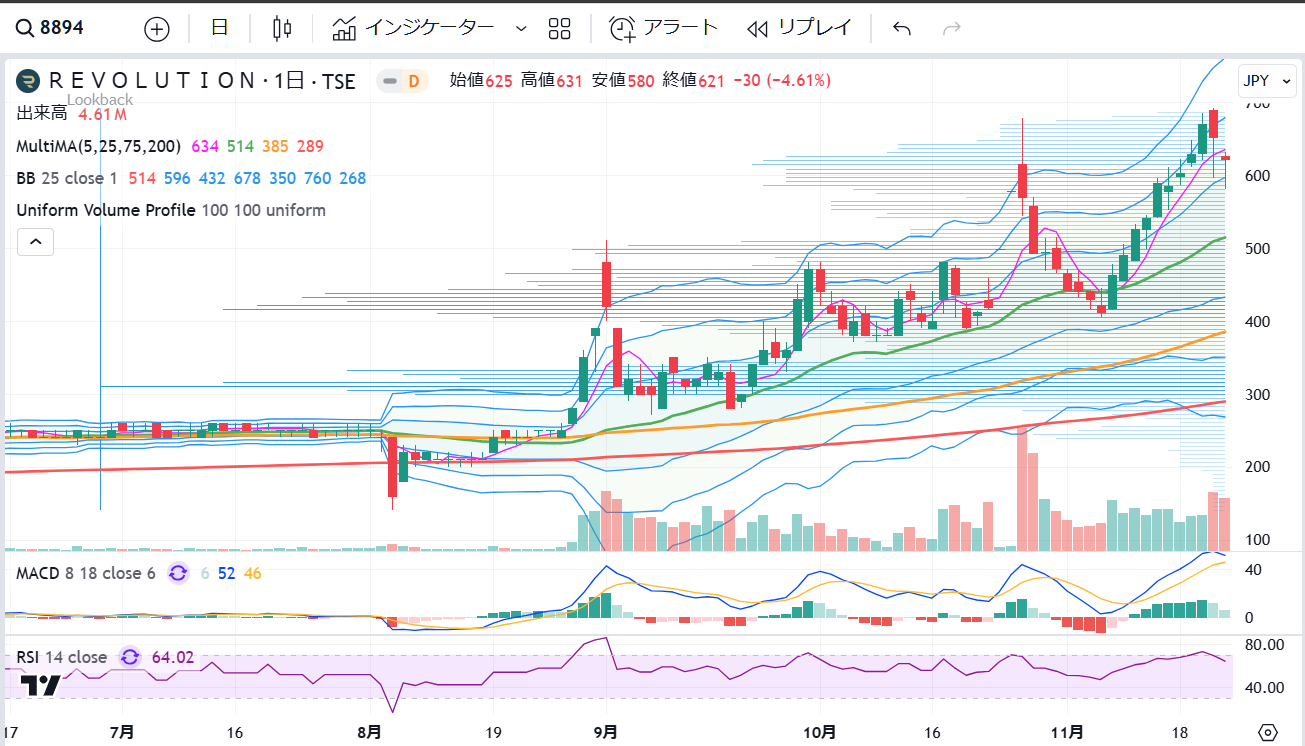Viewport: 1305px width, 746px height.
Task: Click the MACD purple refresh status icon
Action: tap(178, 573)
